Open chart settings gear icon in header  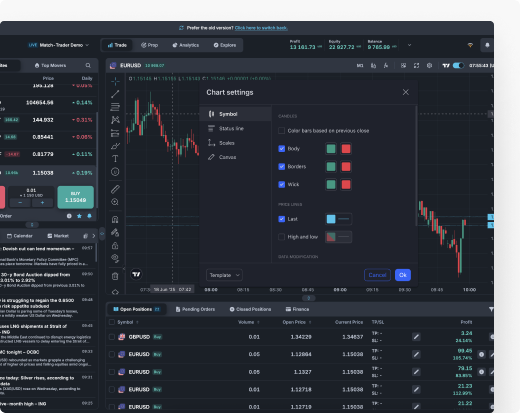click(x=429, y=66)
